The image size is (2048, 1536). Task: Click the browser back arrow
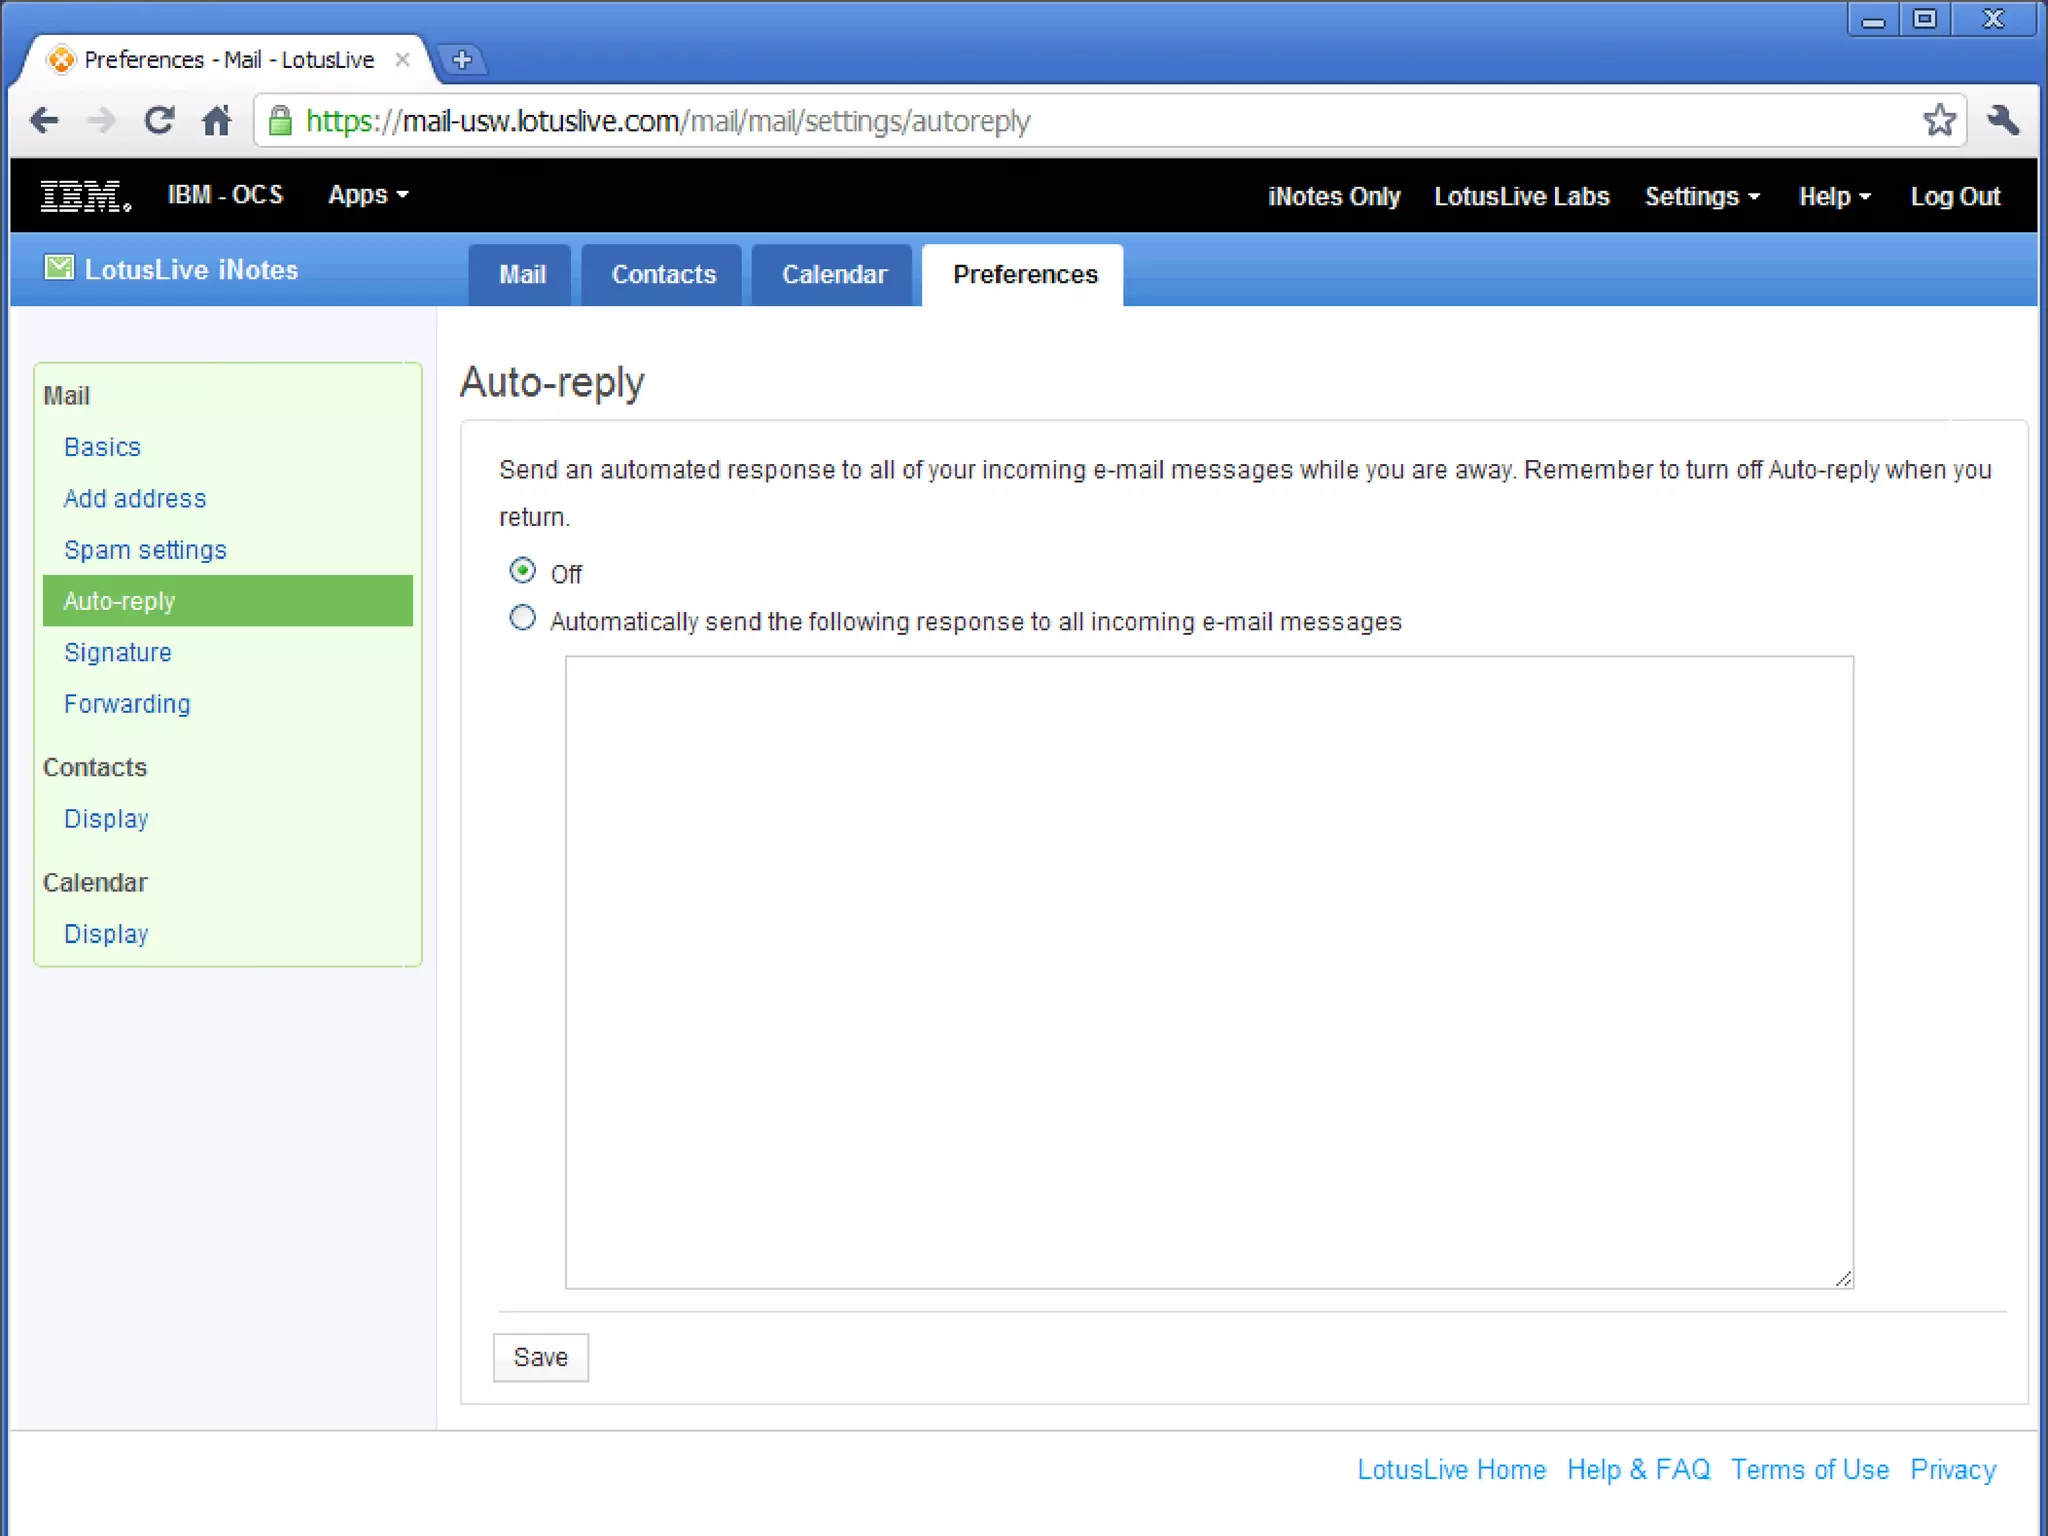44,121
